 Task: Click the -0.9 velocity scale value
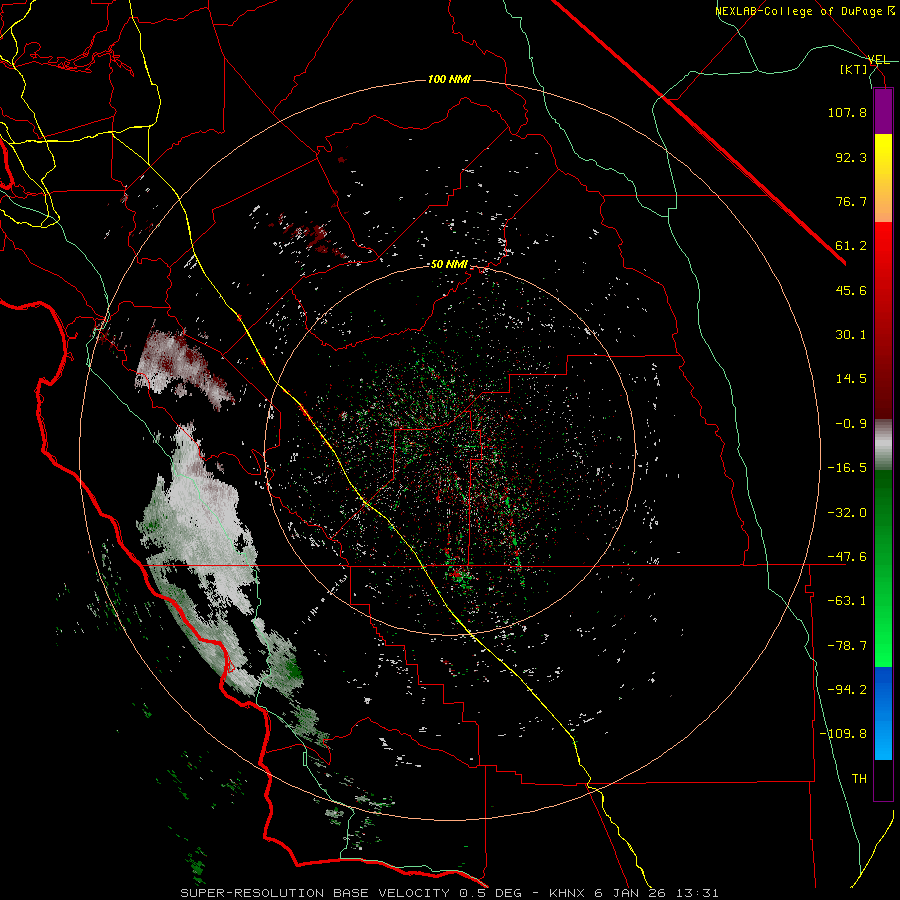pos(851,424)
